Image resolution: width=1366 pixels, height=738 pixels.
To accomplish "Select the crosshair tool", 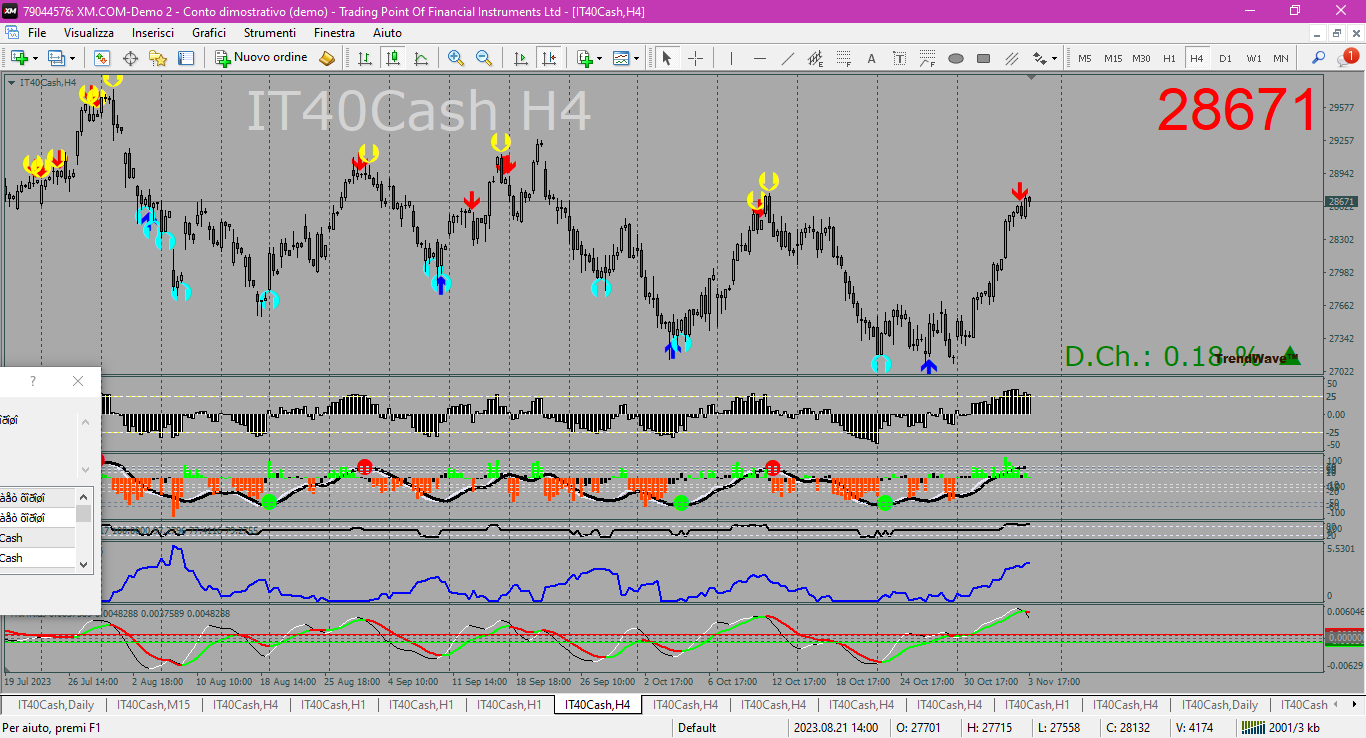I will [695, 58].
